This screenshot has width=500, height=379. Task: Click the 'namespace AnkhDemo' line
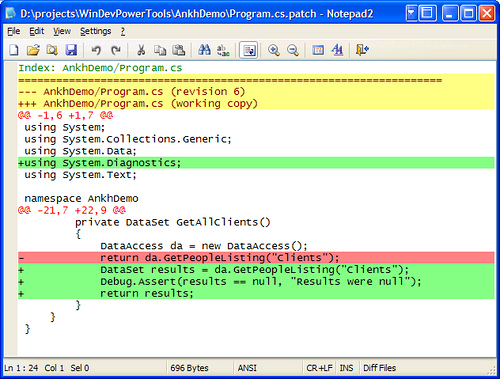(x=81, y=199)
